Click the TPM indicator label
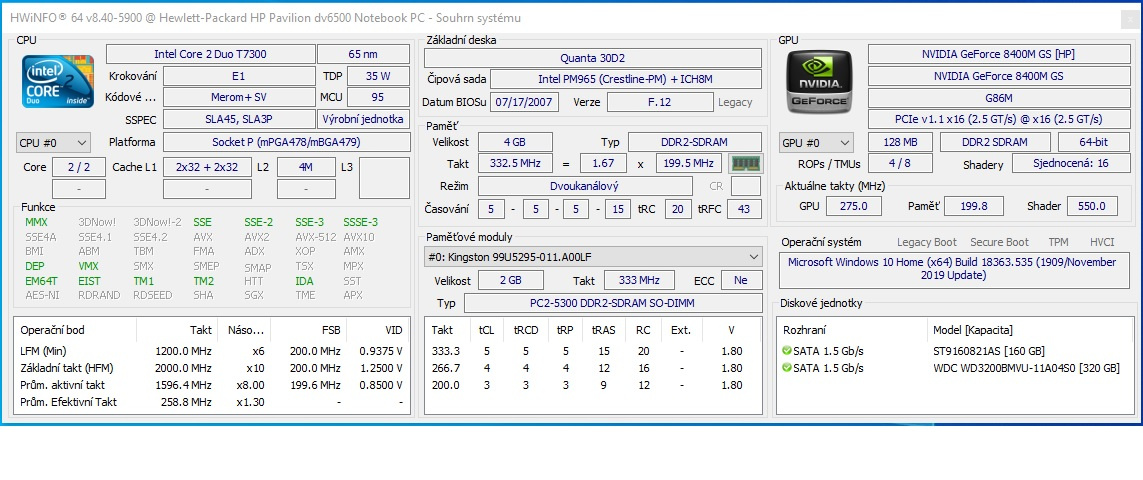1143x480 pixels. coord(1058,242)
